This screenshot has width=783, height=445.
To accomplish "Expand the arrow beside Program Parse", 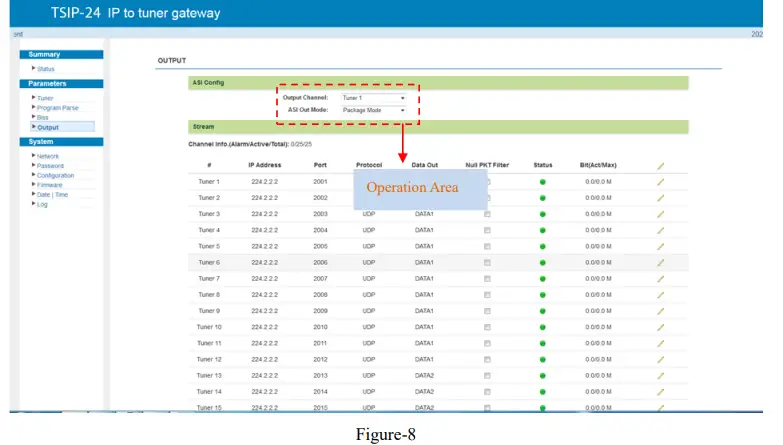I will click(x=33, y=107).
